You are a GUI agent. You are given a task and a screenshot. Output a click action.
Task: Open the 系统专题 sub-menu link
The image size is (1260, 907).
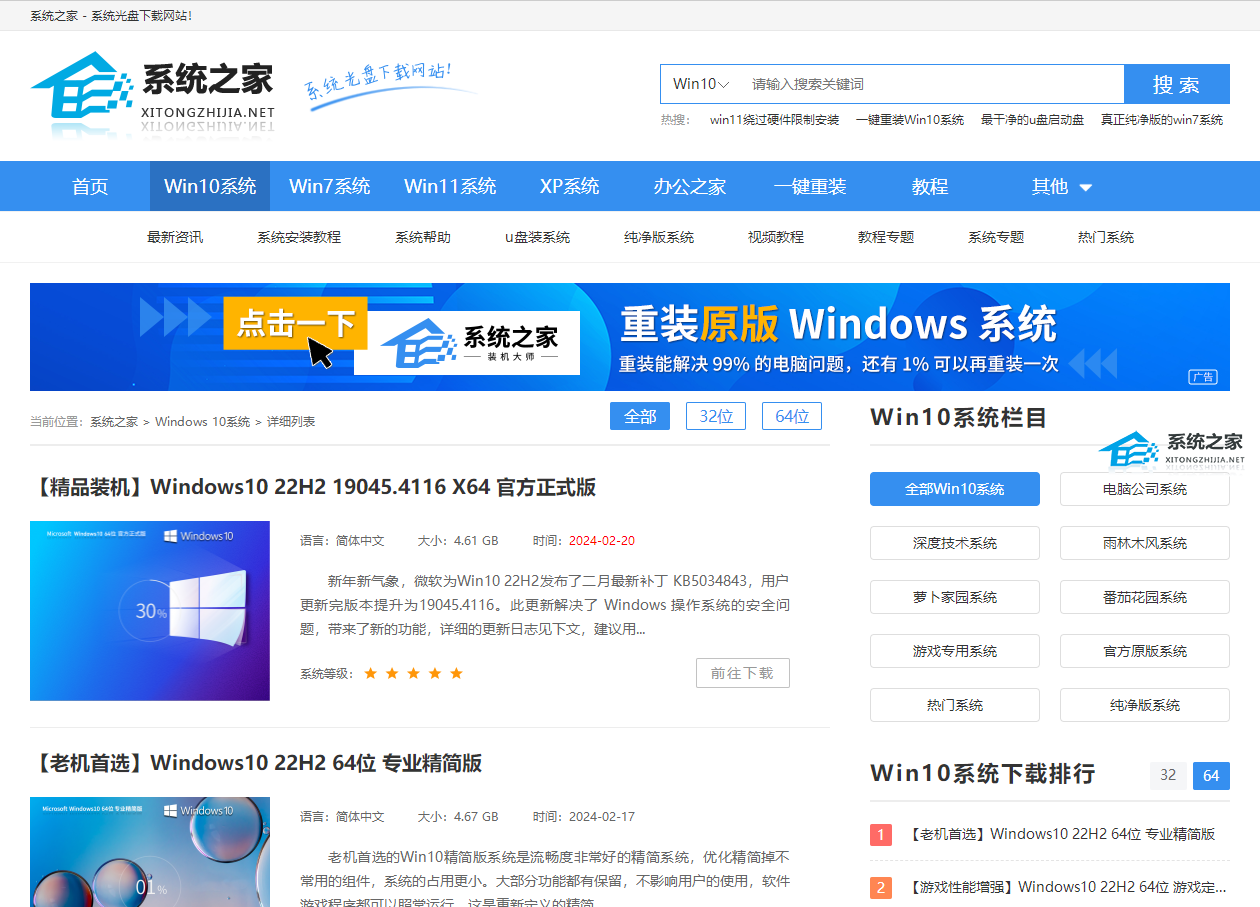pos(996,237)
